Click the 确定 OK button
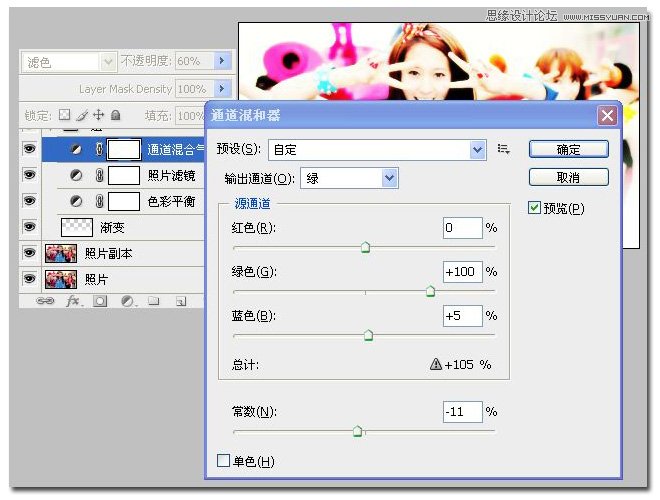The image size is (660, 500). click(568, 149)
